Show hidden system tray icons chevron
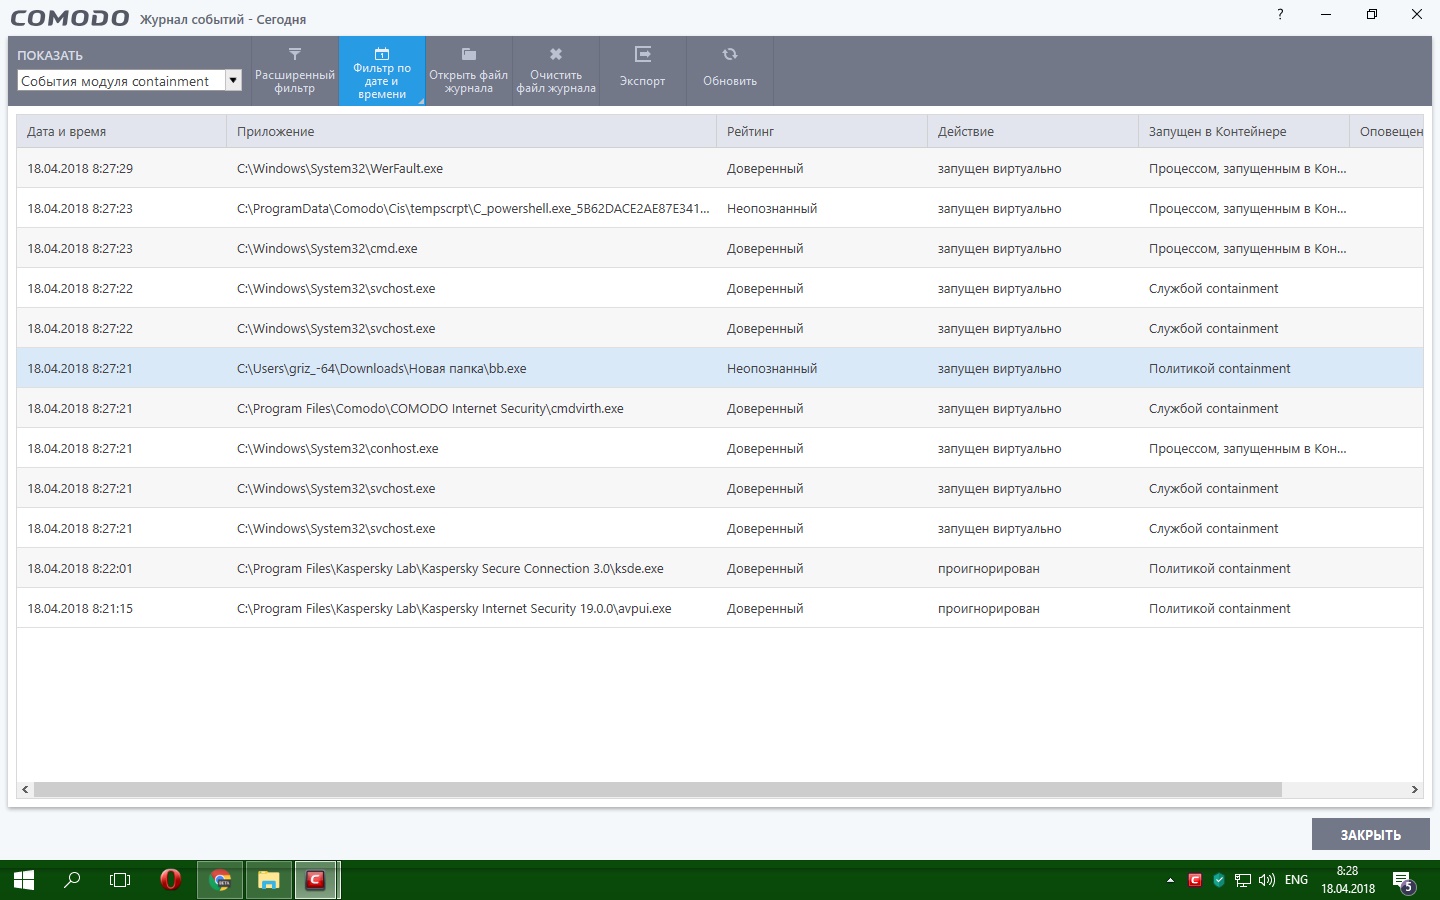1440x900 pixels. tap(1170, 880)
